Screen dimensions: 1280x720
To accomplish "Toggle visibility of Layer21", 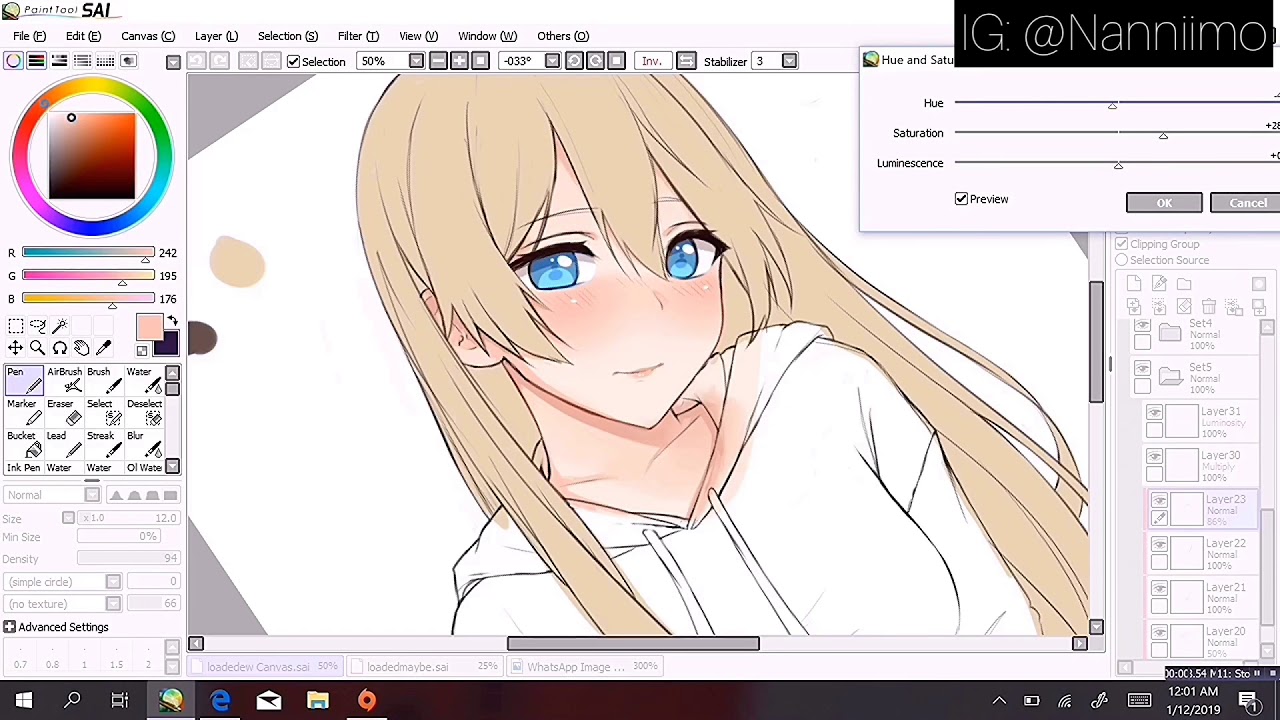I will click(x=1159, y=589).
